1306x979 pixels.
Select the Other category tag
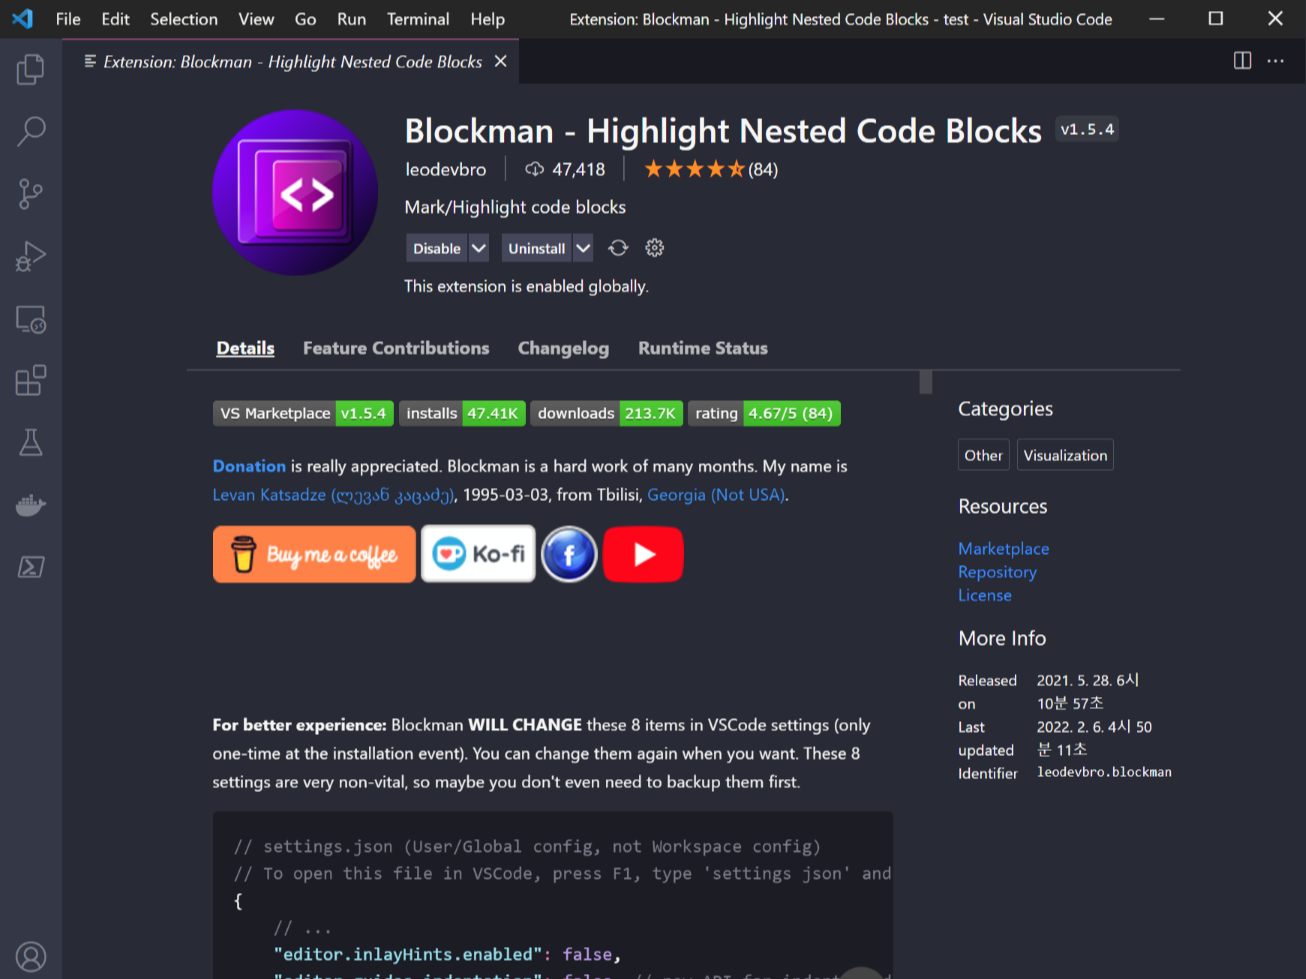983,455
